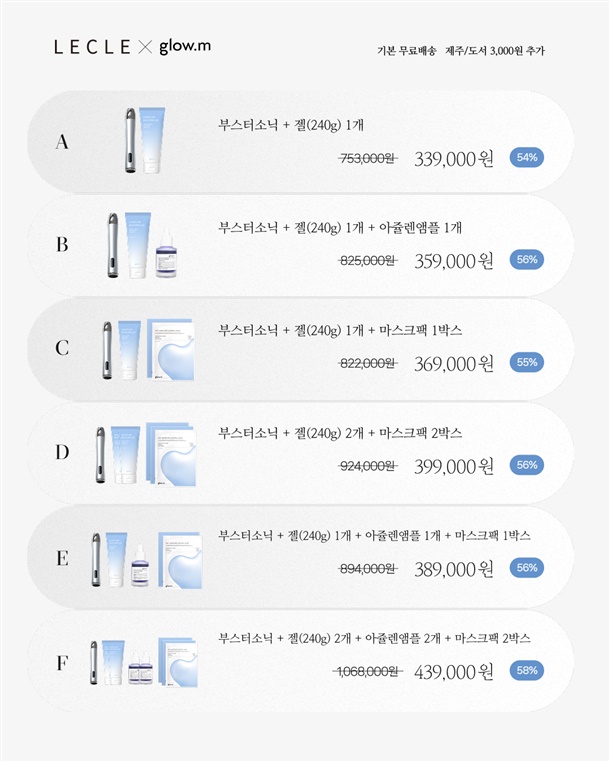This screenshot has height=762, width=610.
Task: Click option F product bundle image
Action: 148,661
